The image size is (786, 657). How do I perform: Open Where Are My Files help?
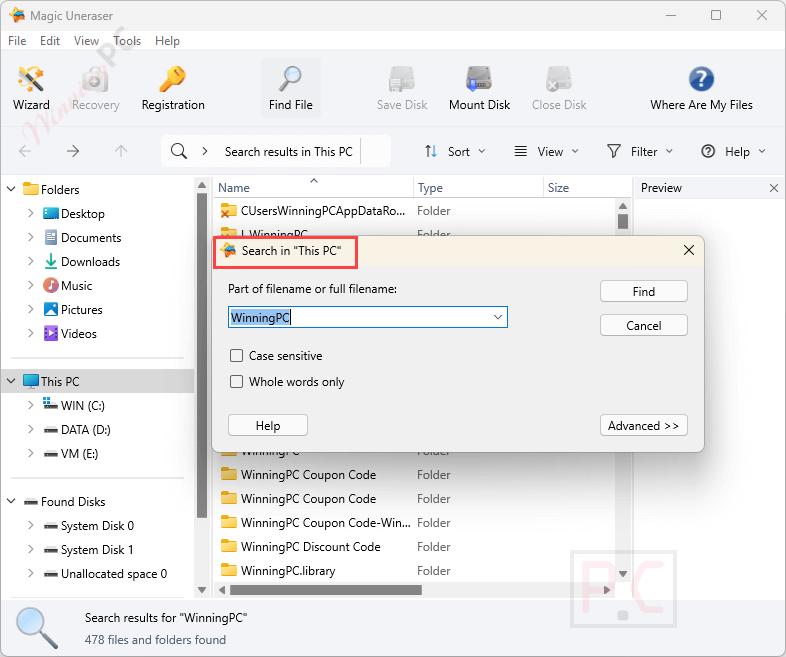tap(701, 88)
